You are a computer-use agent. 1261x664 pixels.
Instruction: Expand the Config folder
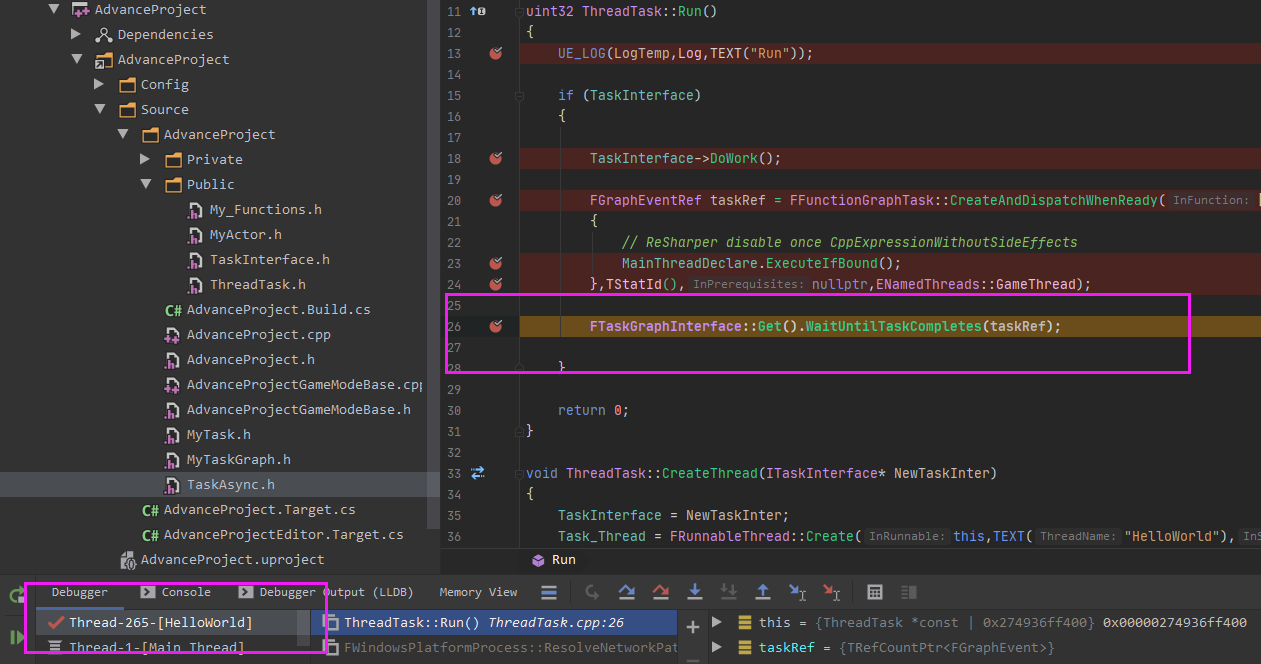pos(100,84)
